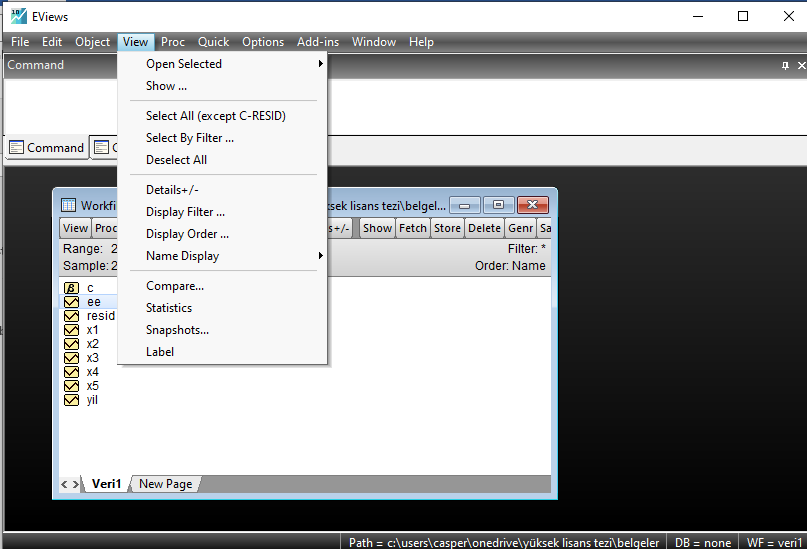The image size is (807, 549).
Task: Open the Add-ins menu
Action: [318, 42]
